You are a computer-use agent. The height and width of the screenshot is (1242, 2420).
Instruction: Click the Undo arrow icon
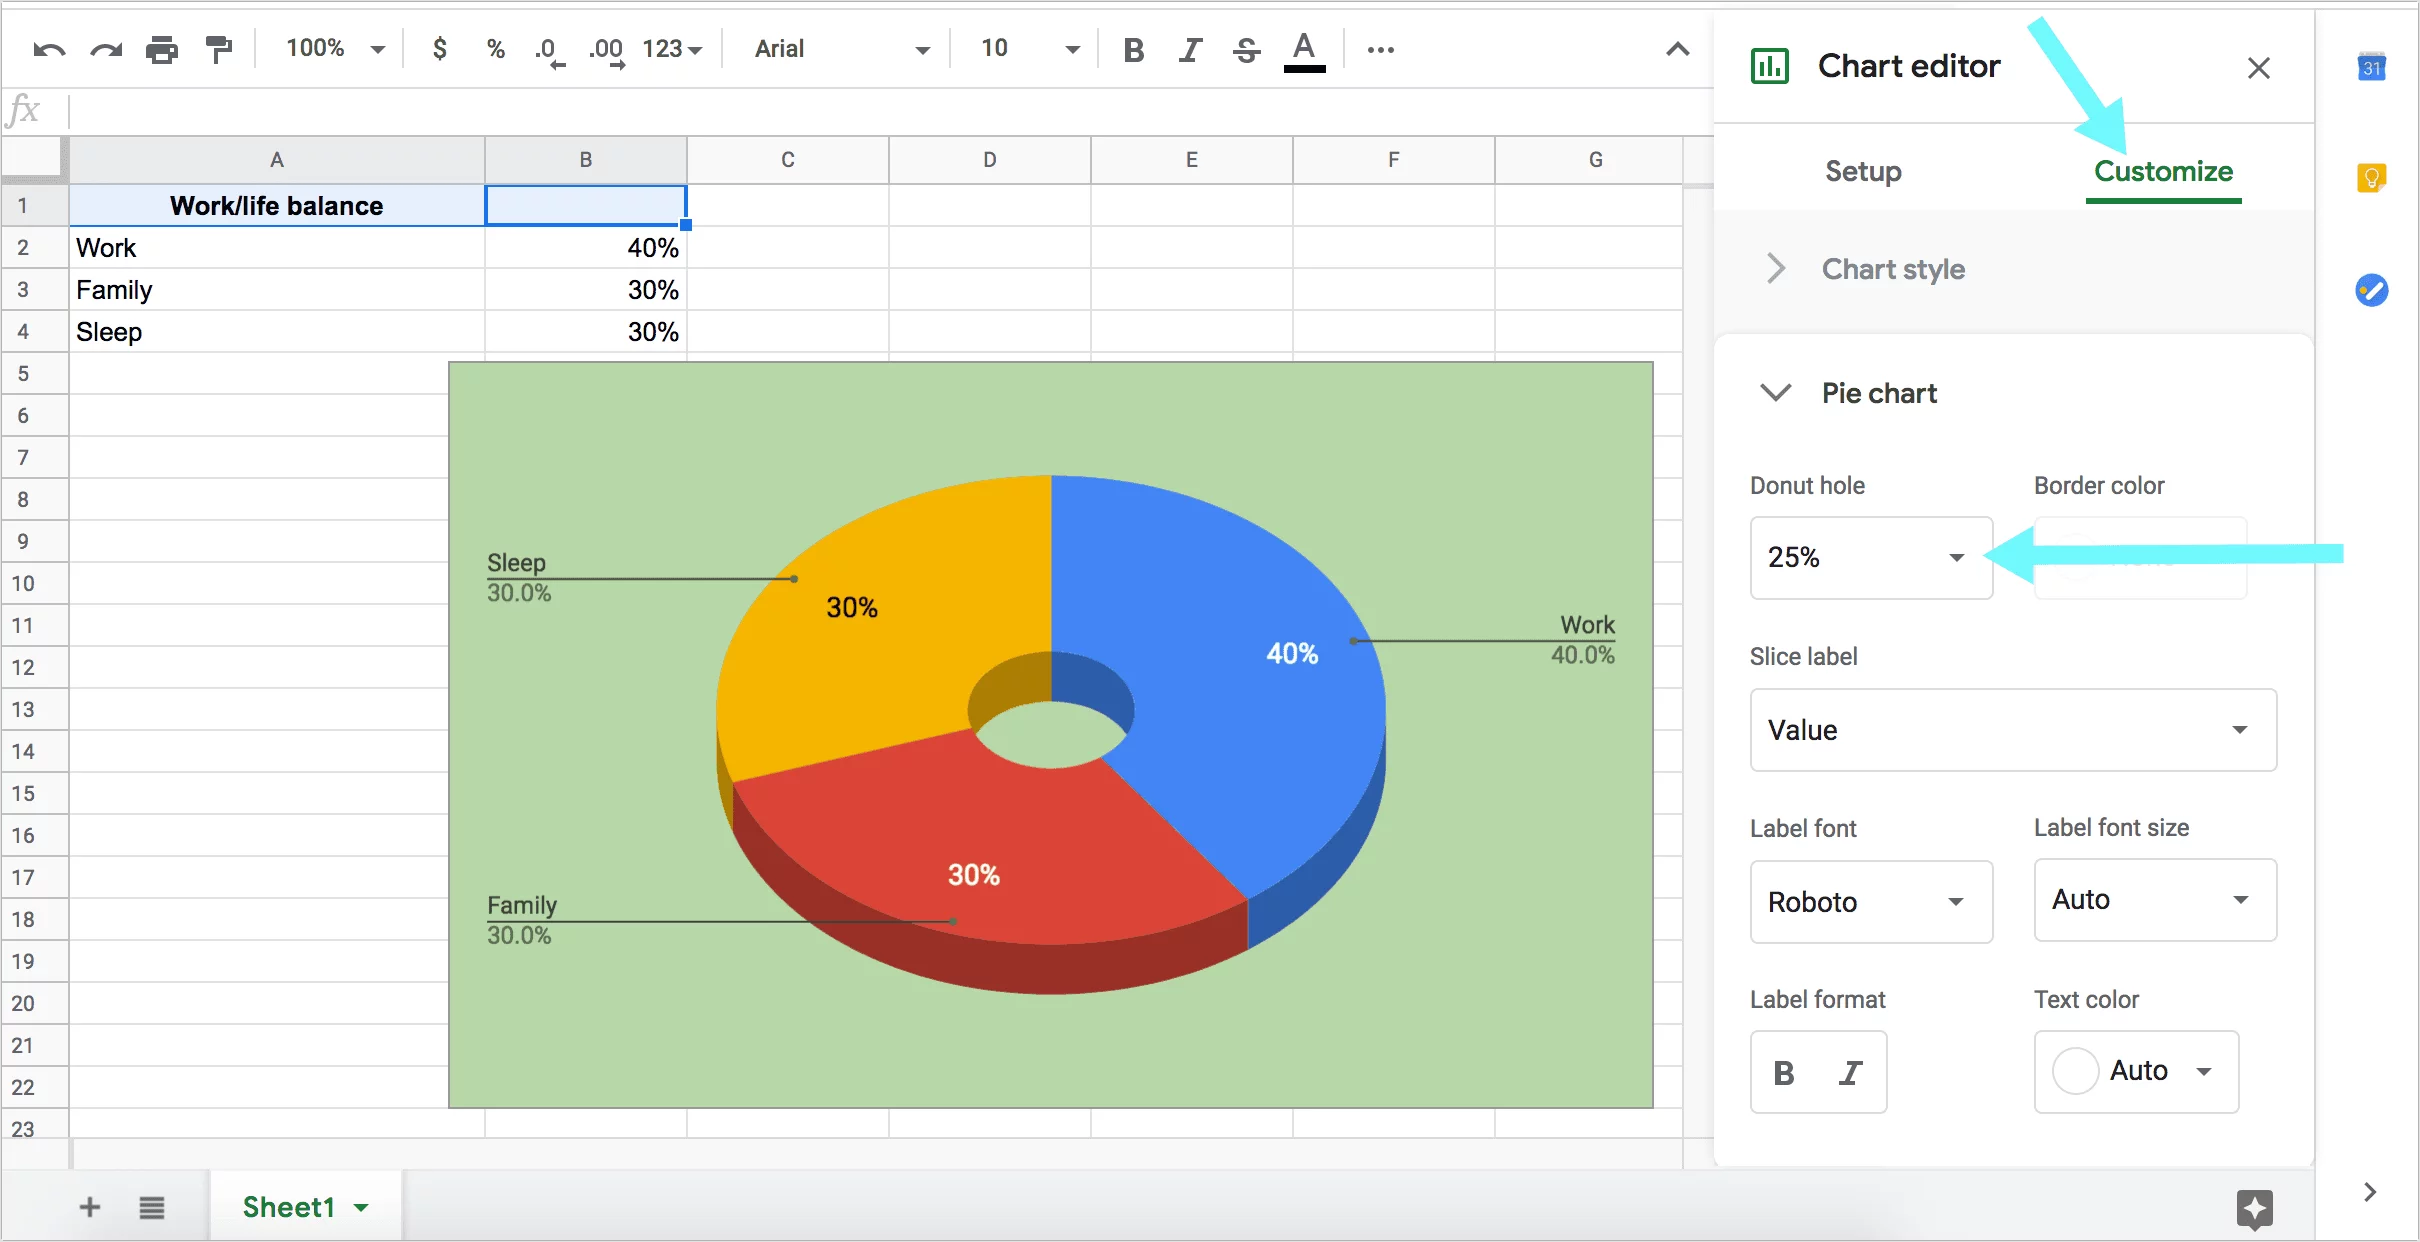49,49
